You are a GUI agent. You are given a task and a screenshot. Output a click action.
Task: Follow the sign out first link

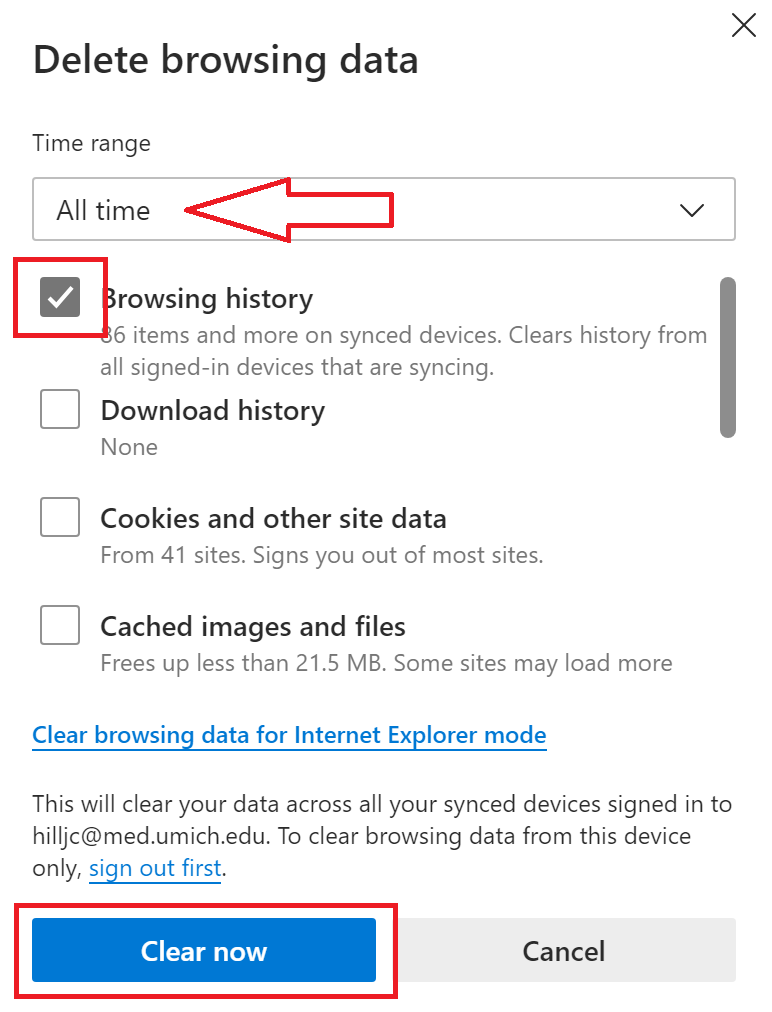click(155, 868)
